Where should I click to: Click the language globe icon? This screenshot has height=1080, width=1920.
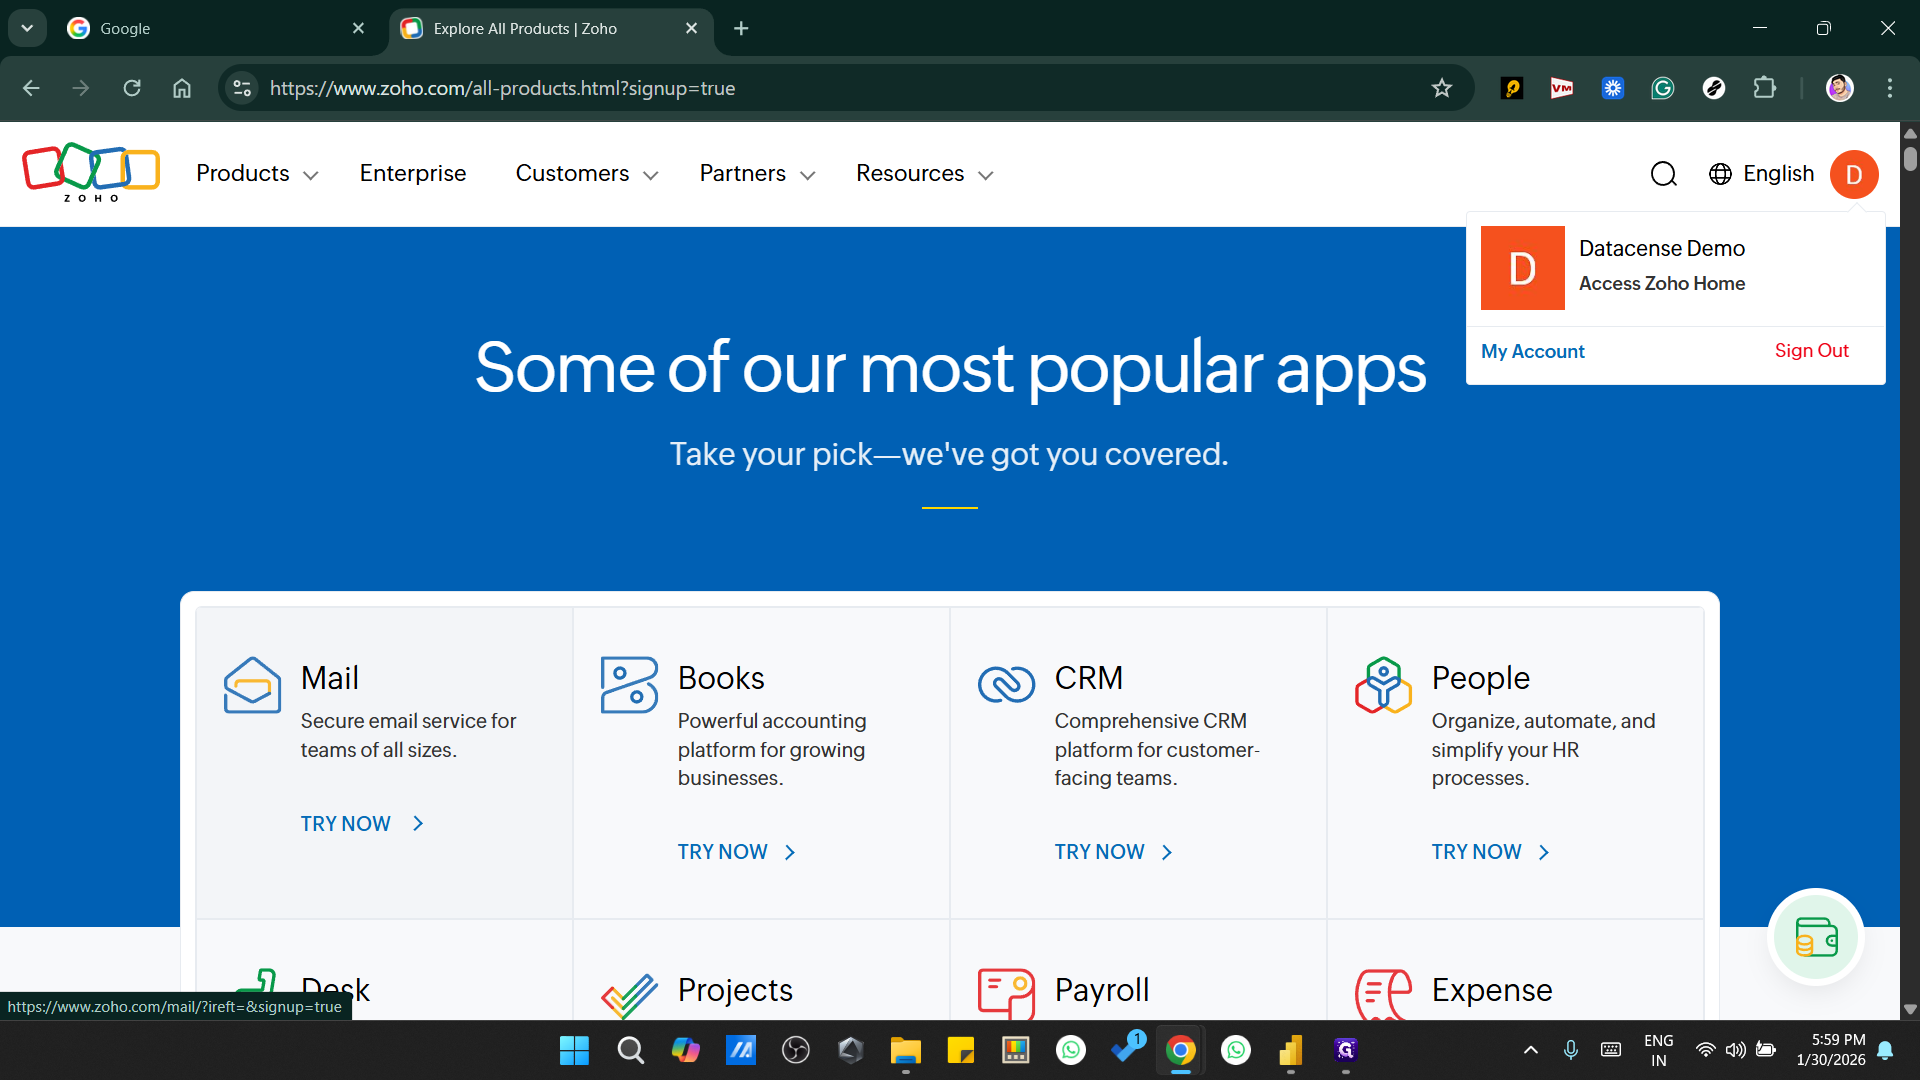coord(1721,173)
